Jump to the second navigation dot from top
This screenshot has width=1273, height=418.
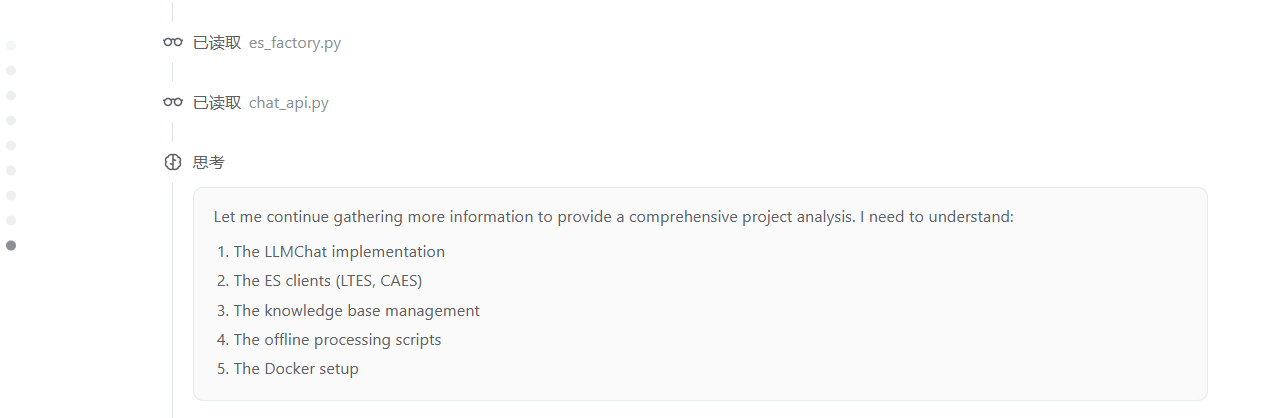[11, 70]
